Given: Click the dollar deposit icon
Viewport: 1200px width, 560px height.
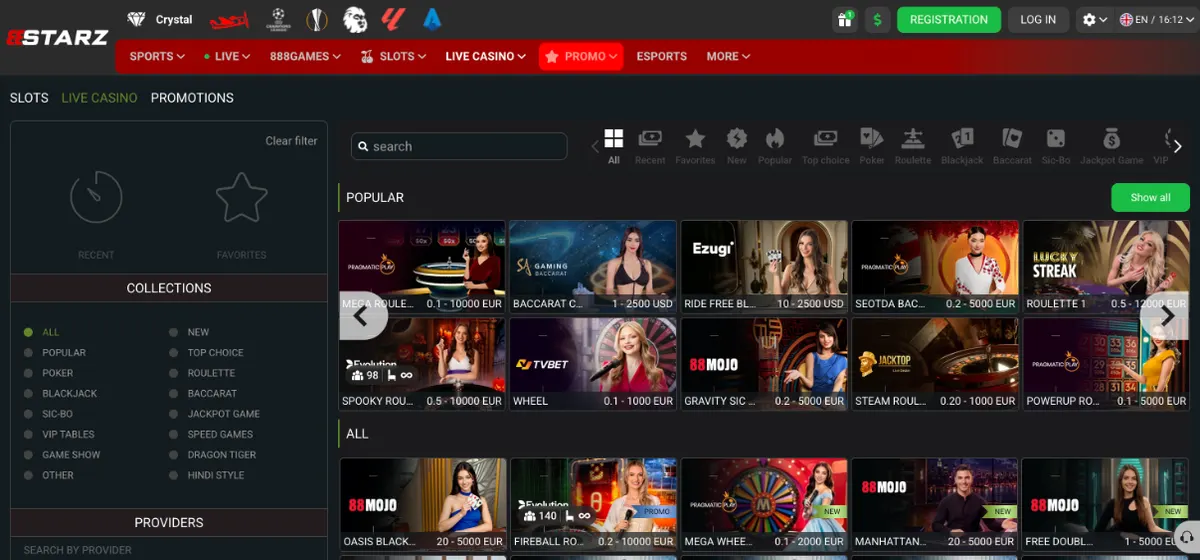Looking at the screenshot, I should (x=878, y=20).
